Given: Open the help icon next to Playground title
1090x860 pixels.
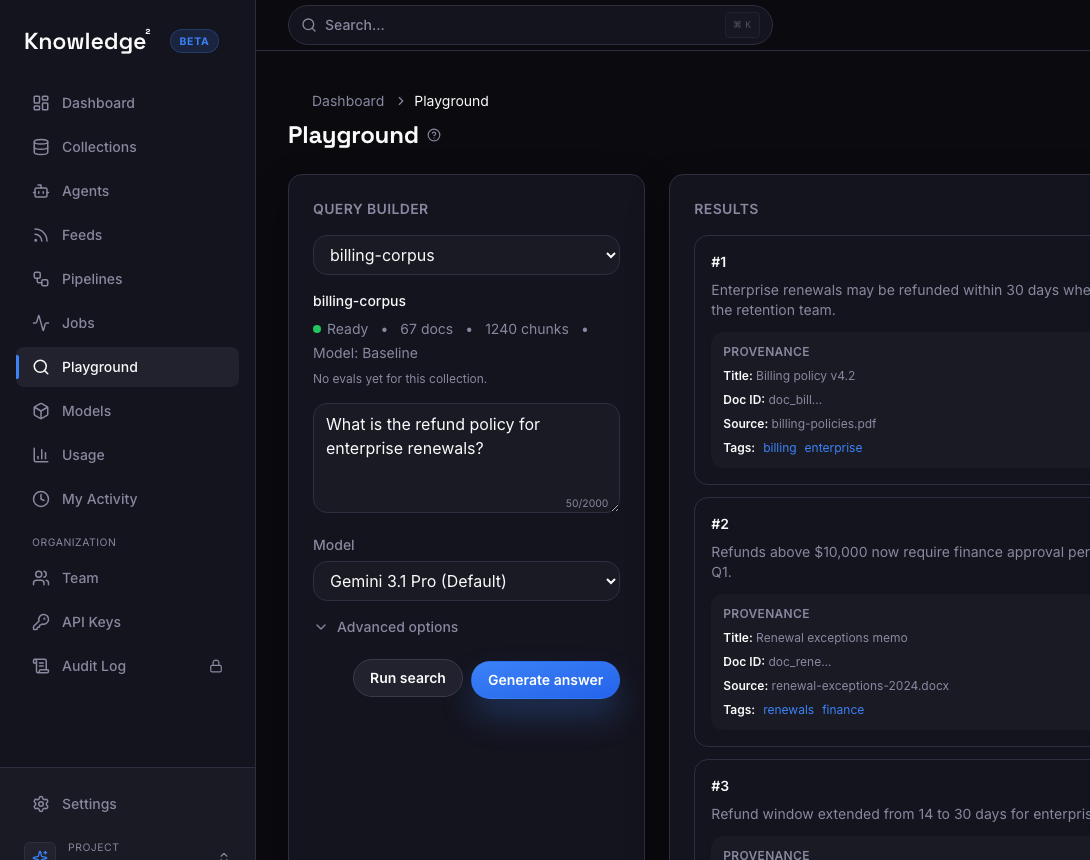Looking at the screenshot, I should 433,135.
